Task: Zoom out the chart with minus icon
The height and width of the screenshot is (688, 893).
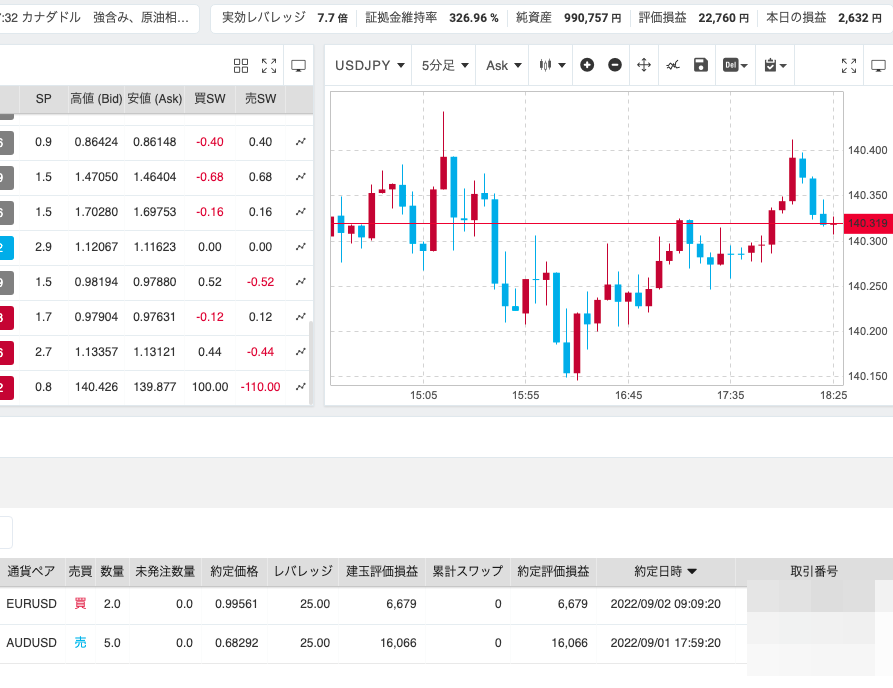Action: click(615, 65)
